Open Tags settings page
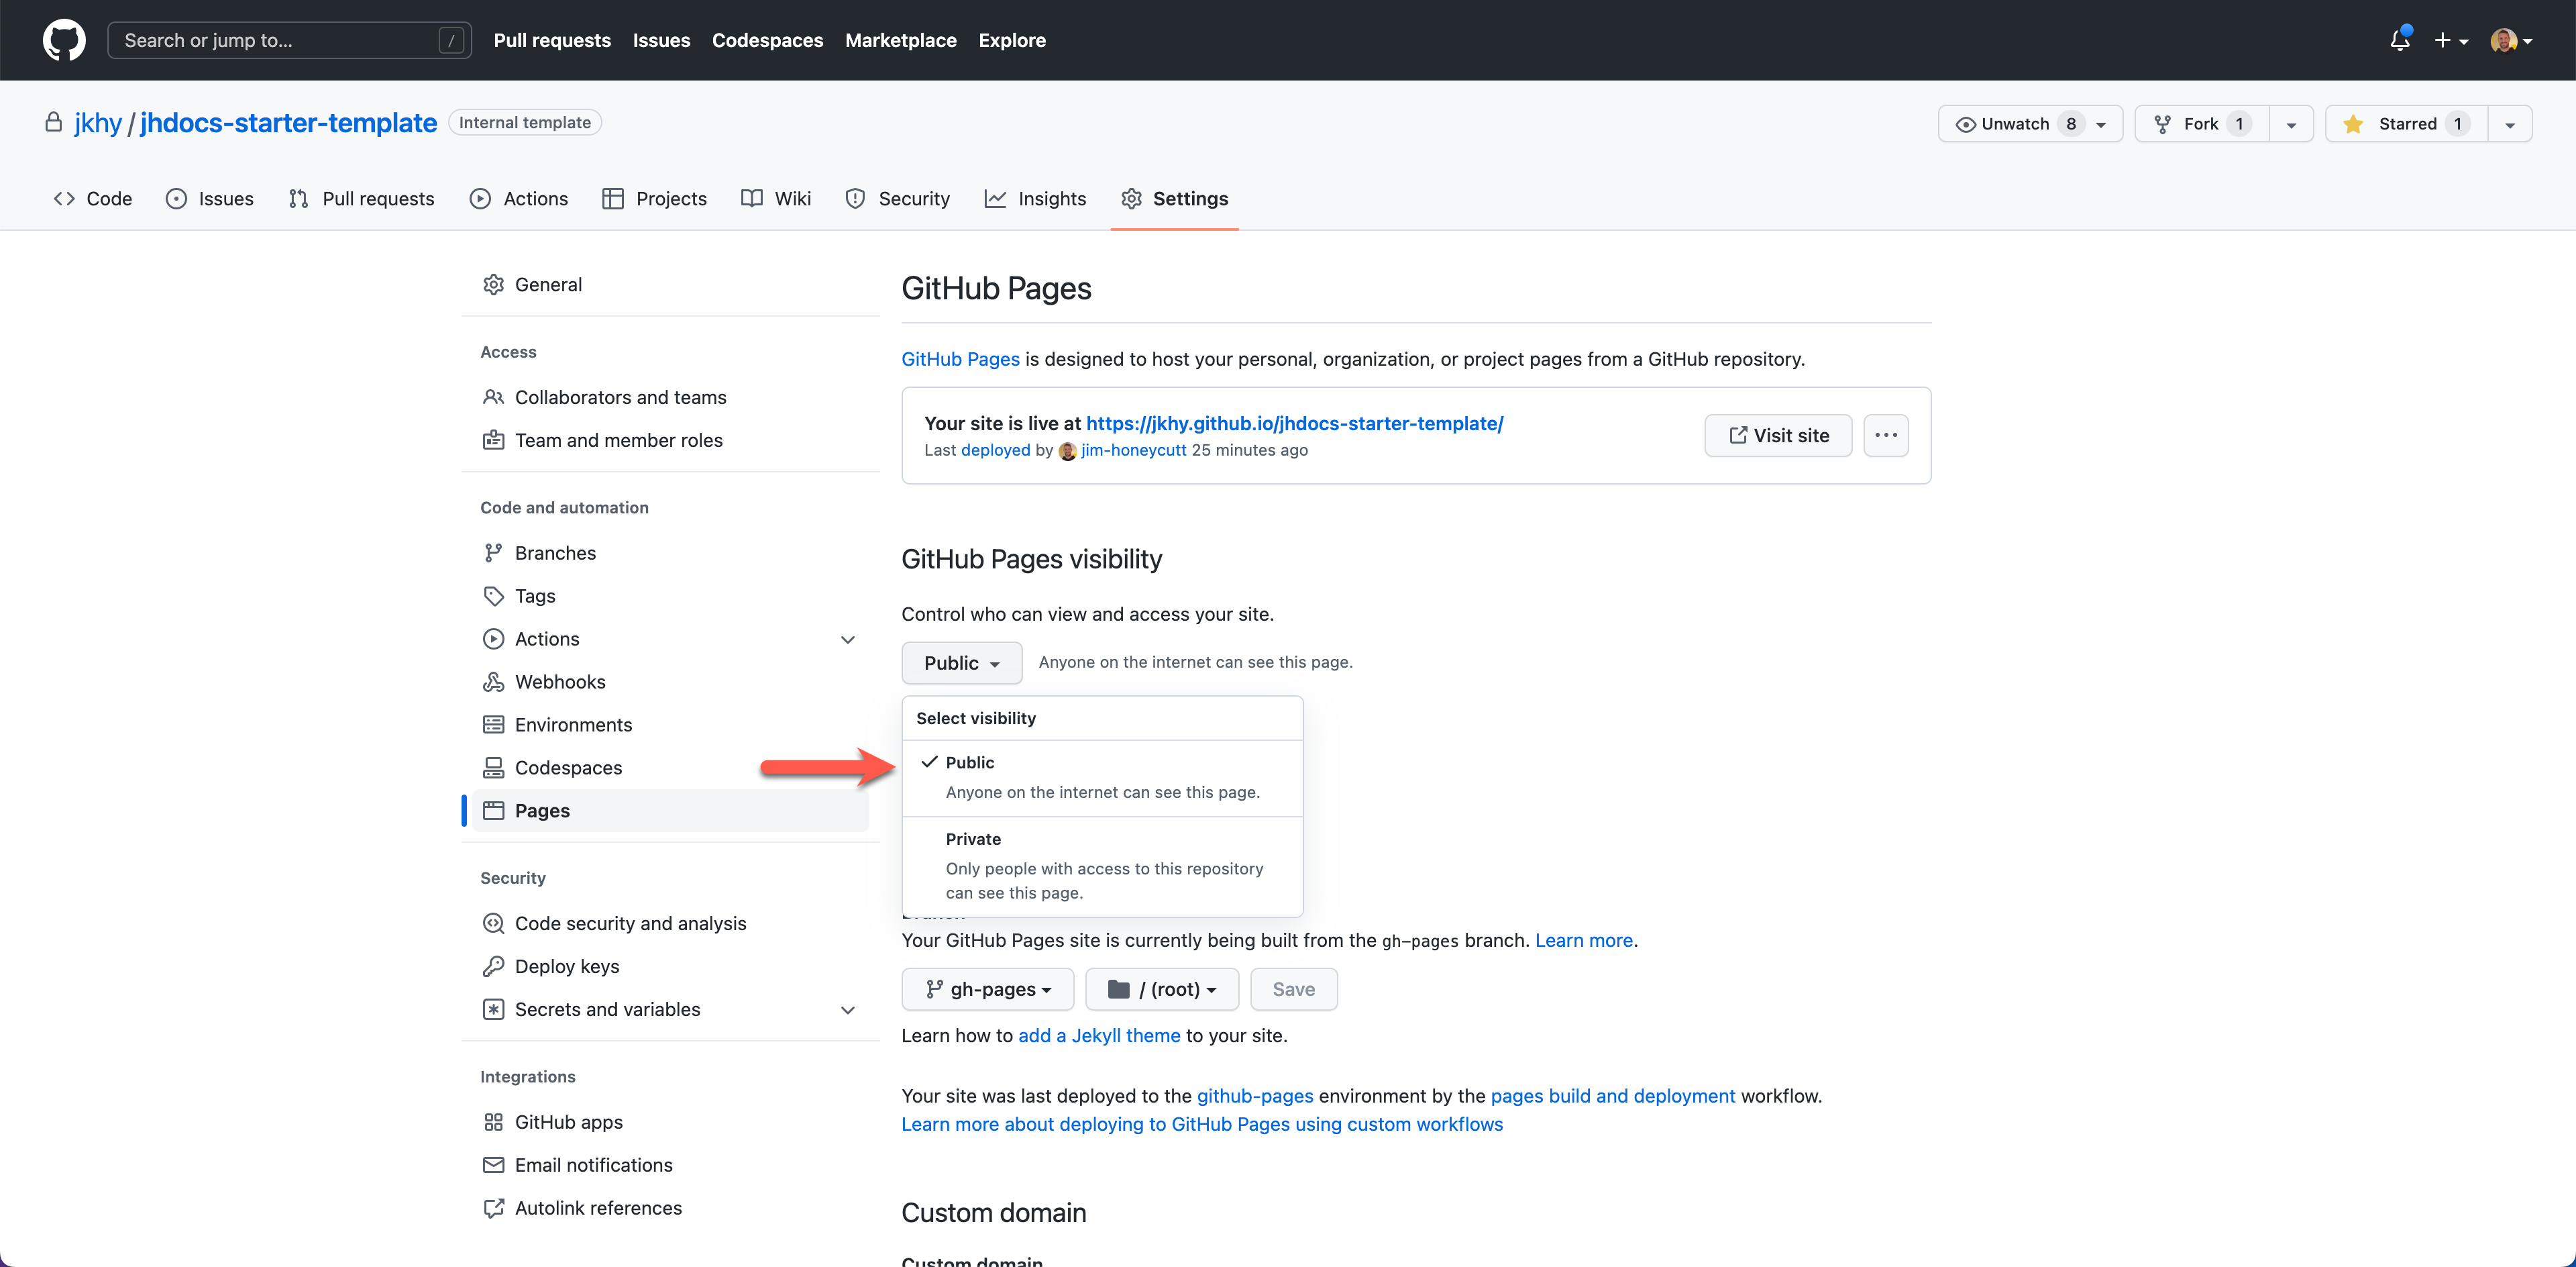 coord(534,596)
